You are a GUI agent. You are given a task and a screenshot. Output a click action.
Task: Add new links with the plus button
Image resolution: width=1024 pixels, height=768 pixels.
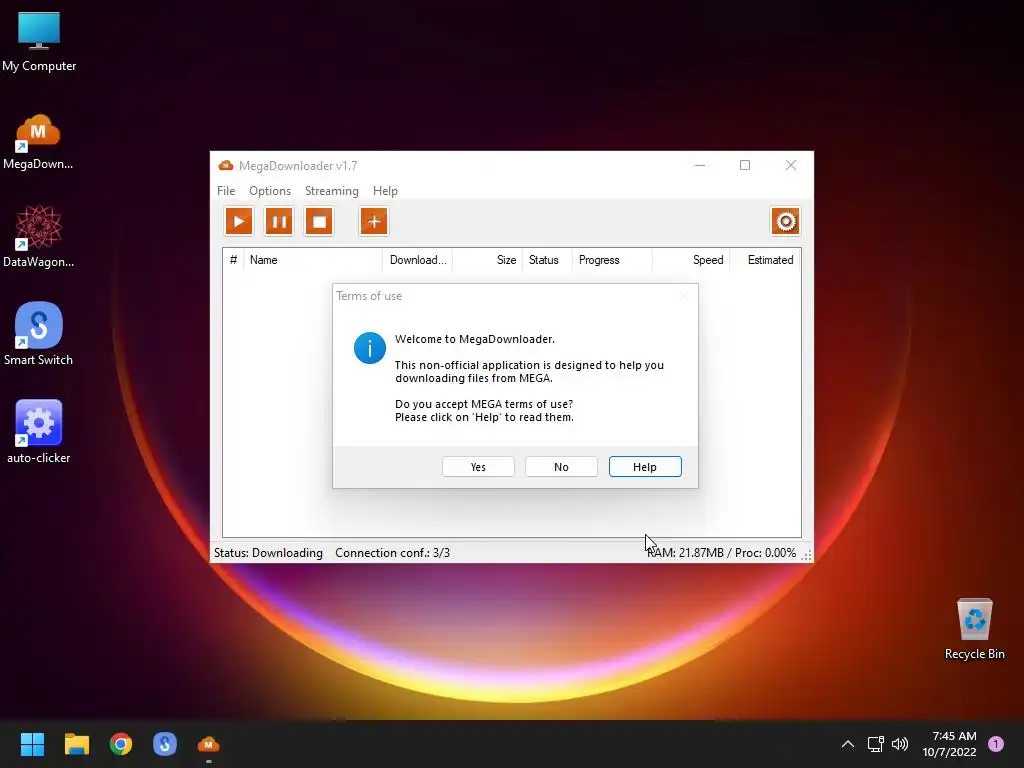pyautogui.click(x=374, y=221)
